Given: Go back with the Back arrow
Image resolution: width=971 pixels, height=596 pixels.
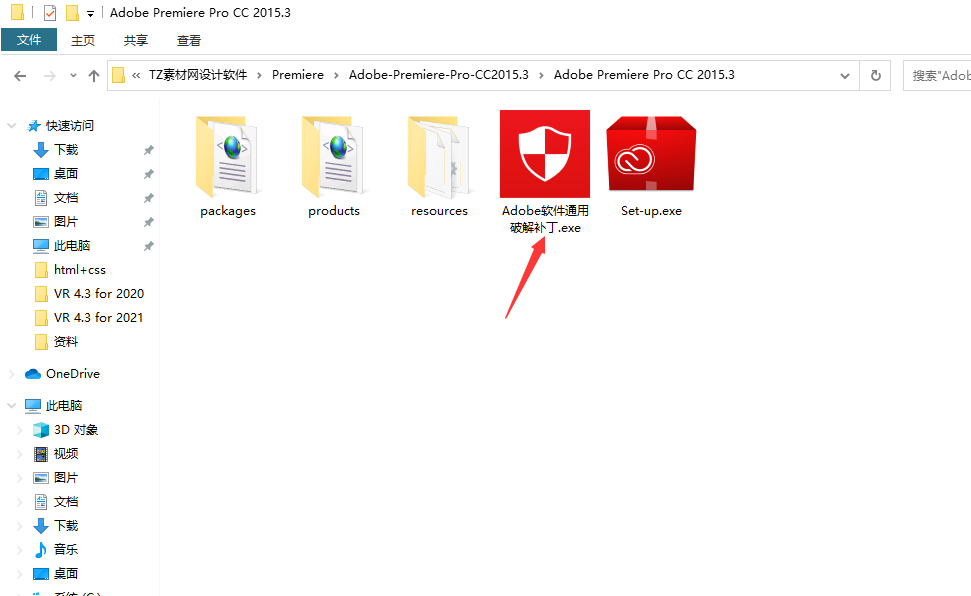Looking at the screenshot, I should coord(20,76).
